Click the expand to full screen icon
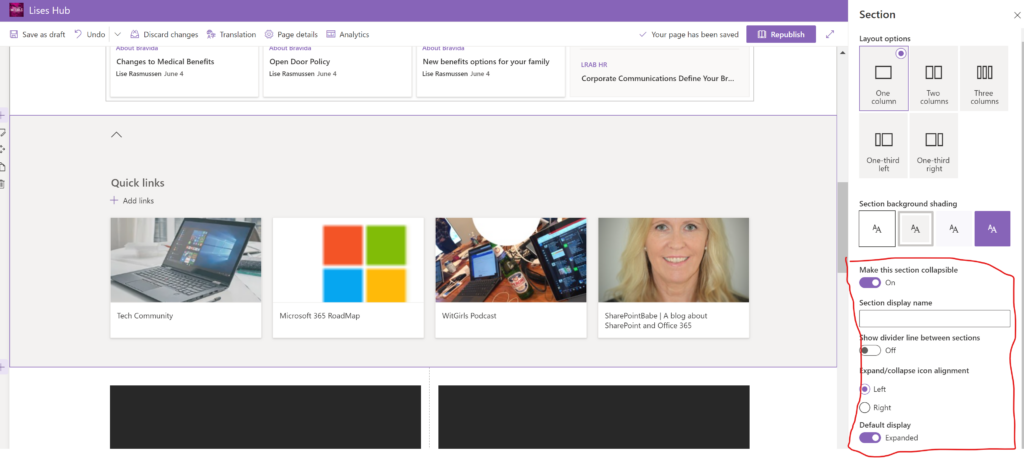1024x458 pixels. [830, 35]
